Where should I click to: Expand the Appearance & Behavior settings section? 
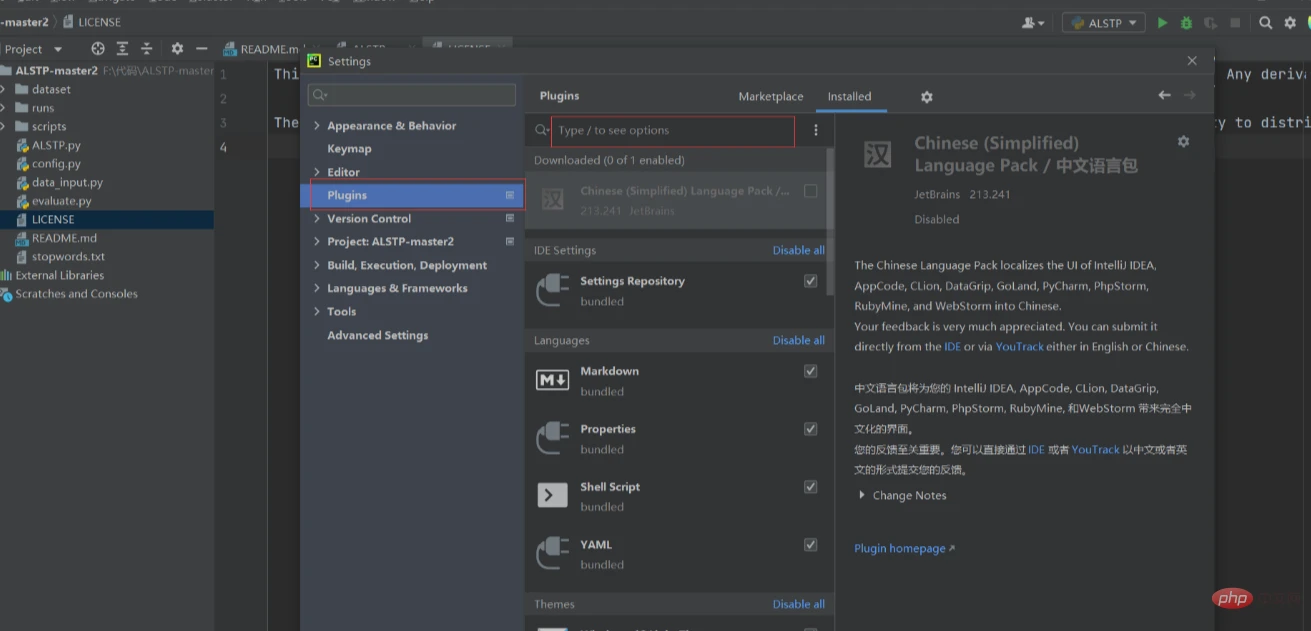(317, 126)
